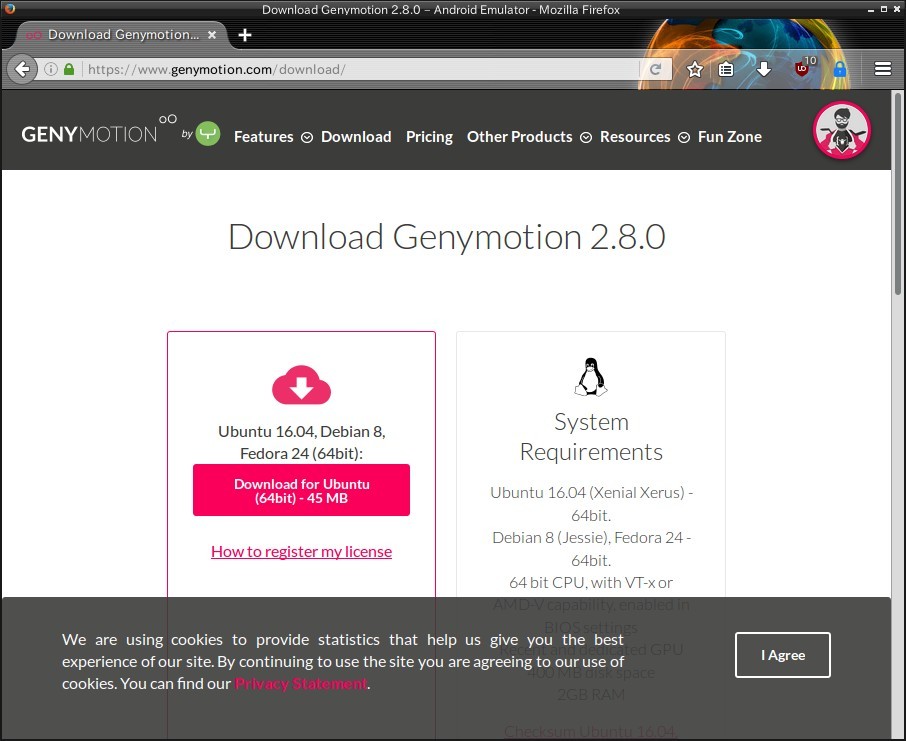Go back with the browser back arrow
The width and height of the screenshot is (906, 741).
click(22, 69)
